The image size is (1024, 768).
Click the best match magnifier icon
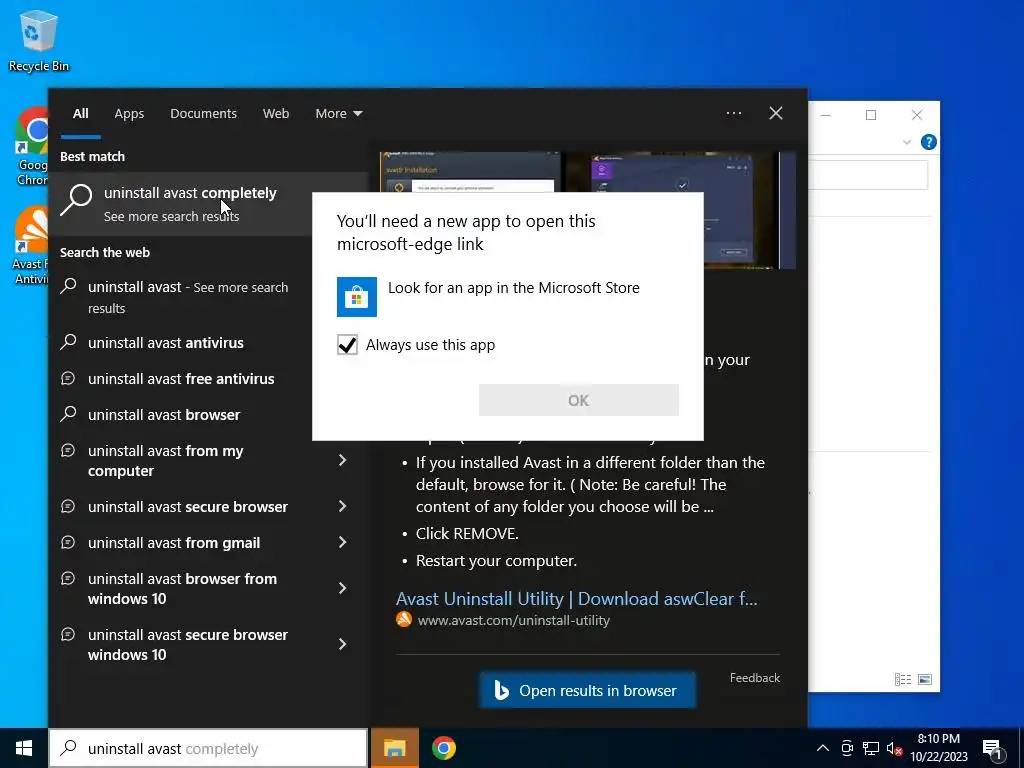point(76,199)
